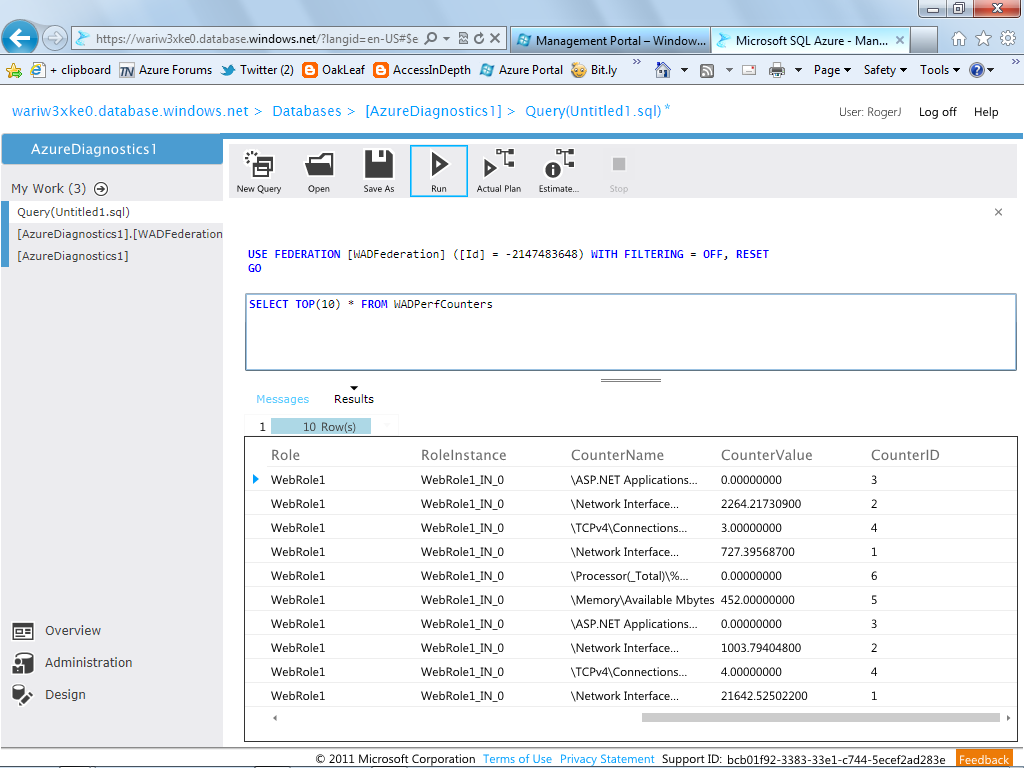Select the [AzureDiagnostics1] item in My Work
This screenshot has width=1024, height=768.
click(x=72, y=256)
